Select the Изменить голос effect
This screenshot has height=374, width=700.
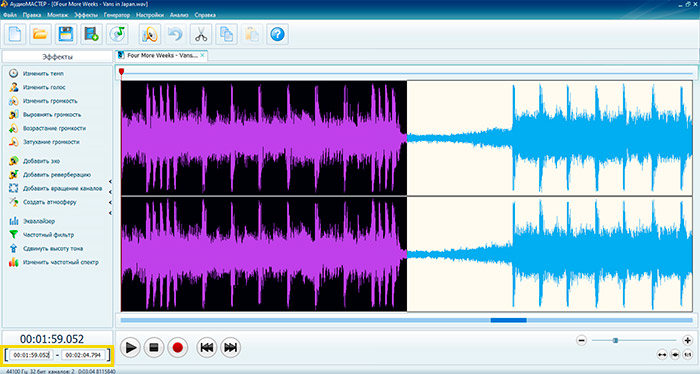[38, 87]
